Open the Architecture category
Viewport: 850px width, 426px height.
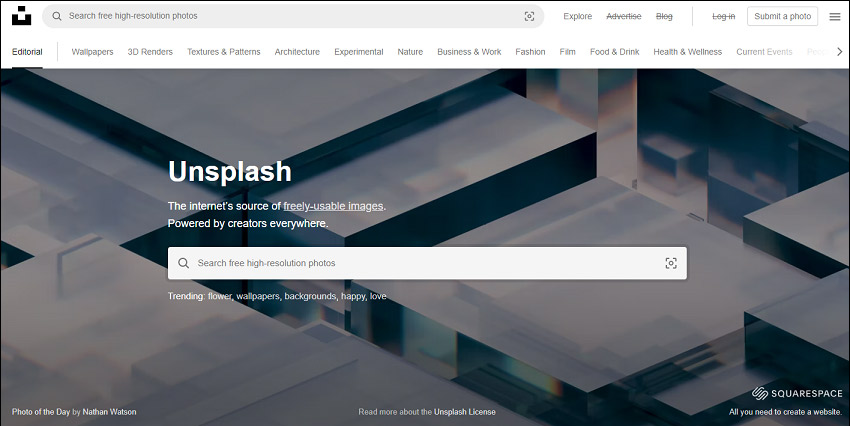click(297, 52)
